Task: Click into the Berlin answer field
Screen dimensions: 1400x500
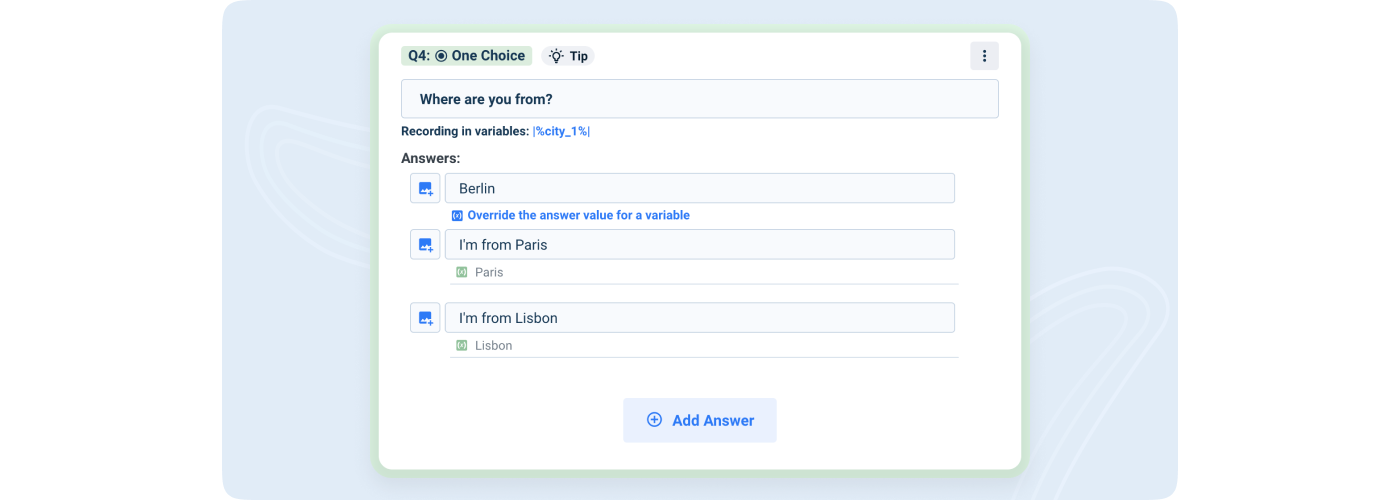Action: [700, 188]
